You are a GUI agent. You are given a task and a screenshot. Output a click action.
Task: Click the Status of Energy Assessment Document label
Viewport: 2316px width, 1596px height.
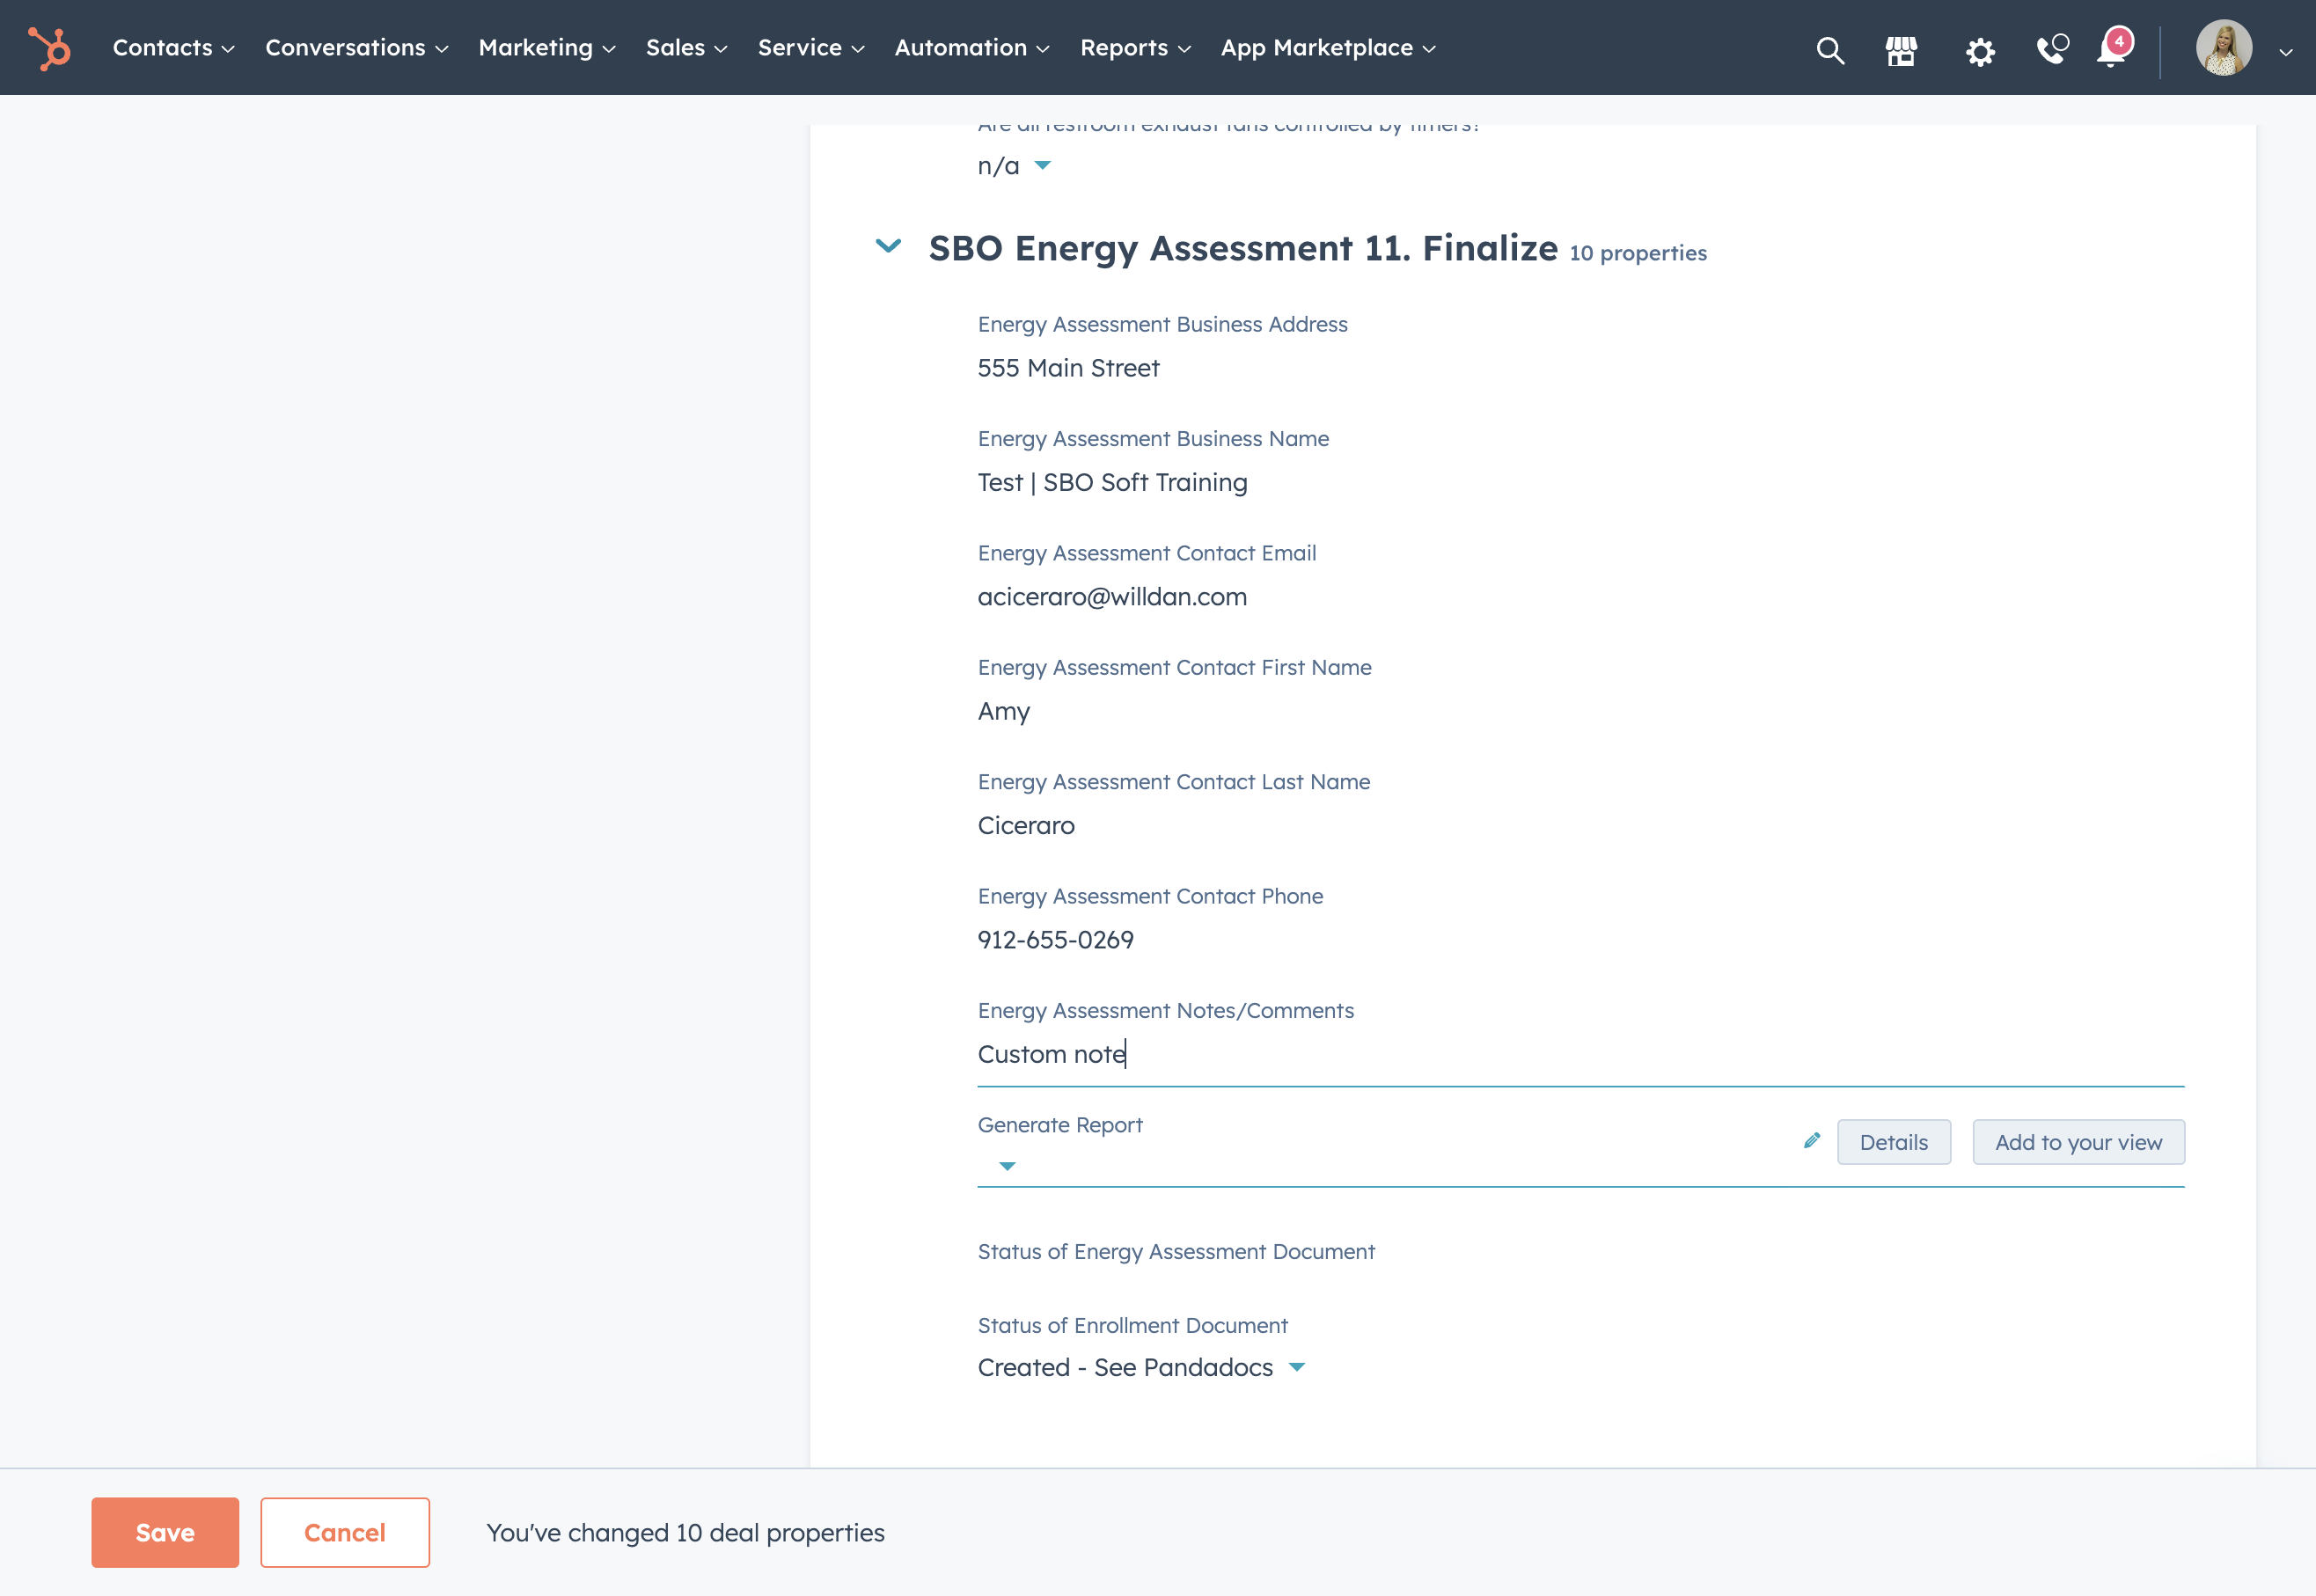pos(1176,1251)
